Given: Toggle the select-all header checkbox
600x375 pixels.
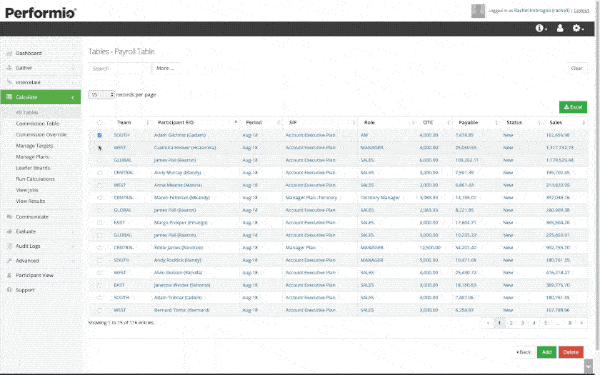Looking at the screenshot, I should 99,122.
